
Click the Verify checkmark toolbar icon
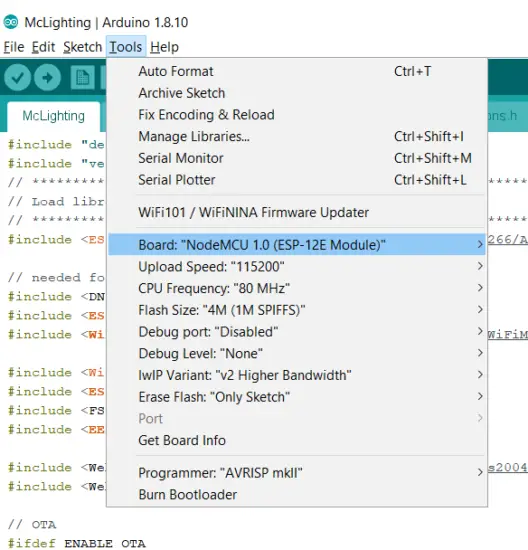(x=18, y=78)
